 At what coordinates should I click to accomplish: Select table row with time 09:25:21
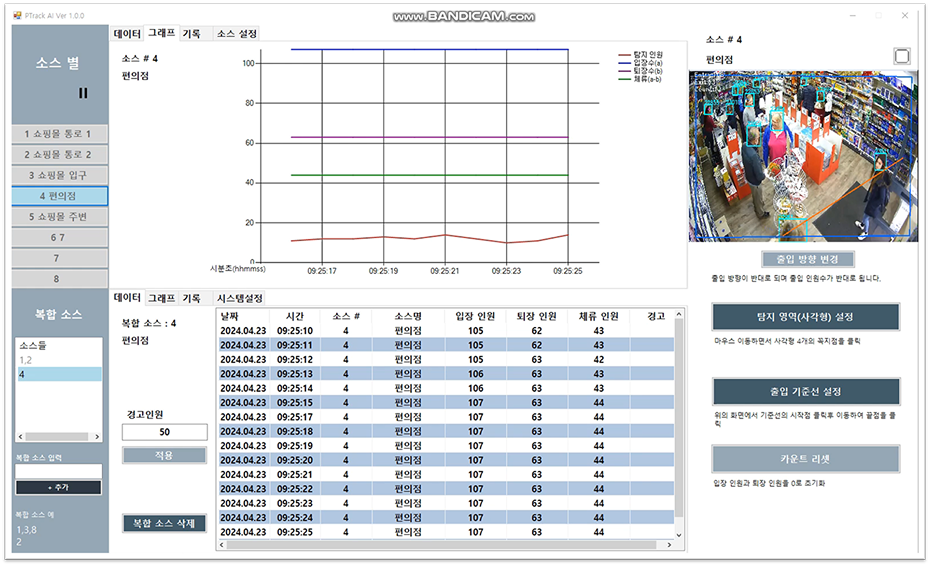coord(446,475)
